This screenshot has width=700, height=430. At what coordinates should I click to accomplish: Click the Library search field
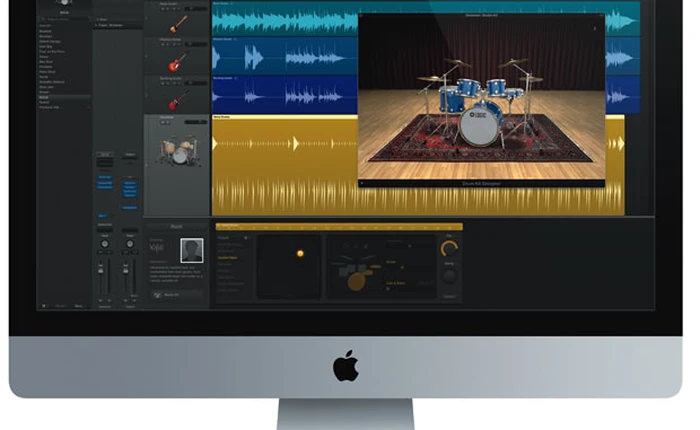coord(64,19)
